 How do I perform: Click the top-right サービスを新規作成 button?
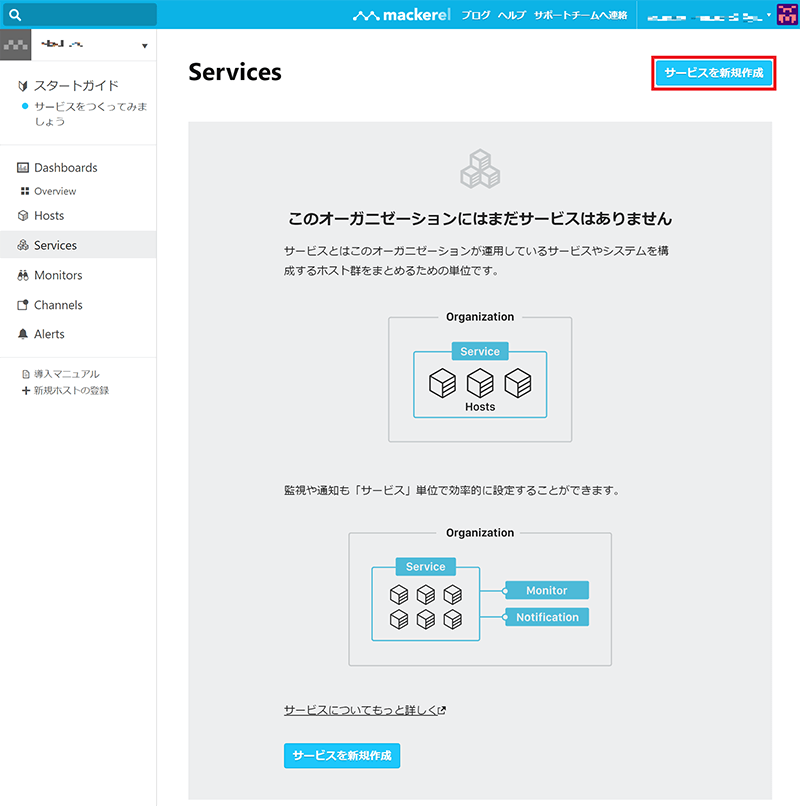tap(714, 74)
